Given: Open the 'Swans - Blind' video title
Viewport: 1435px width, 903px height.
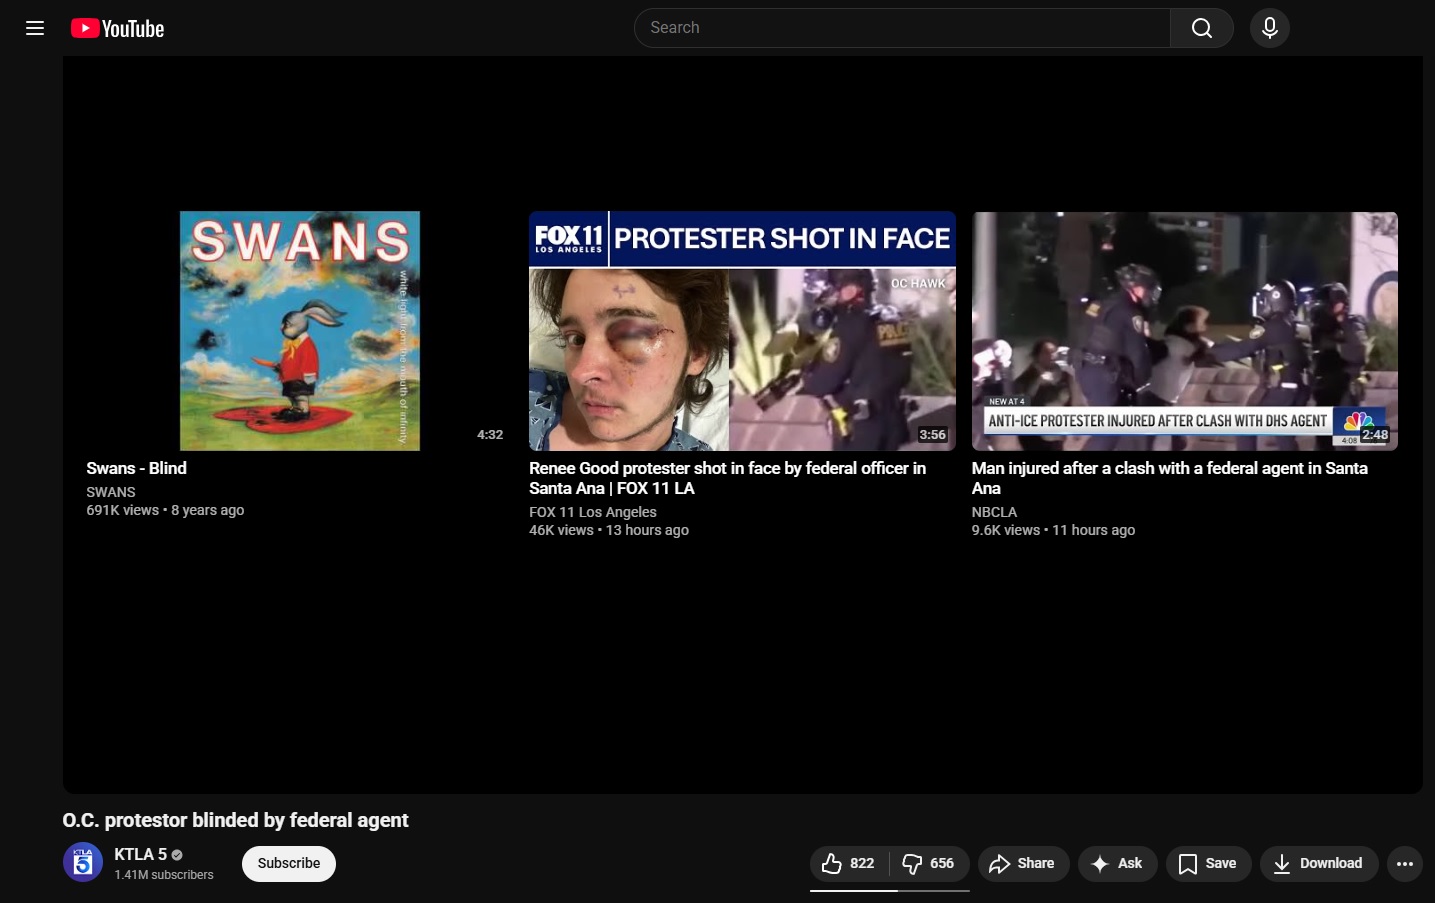Looking at the screenshot, I should tap(137, 468).
